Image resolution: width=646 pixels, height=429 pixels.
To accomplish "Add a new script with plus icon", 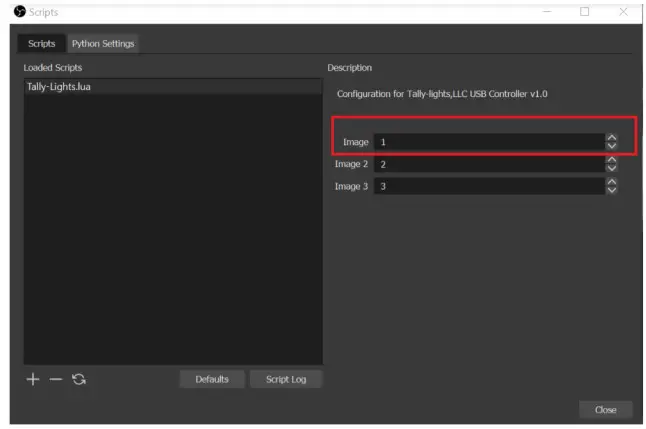I will coord(33,379).
